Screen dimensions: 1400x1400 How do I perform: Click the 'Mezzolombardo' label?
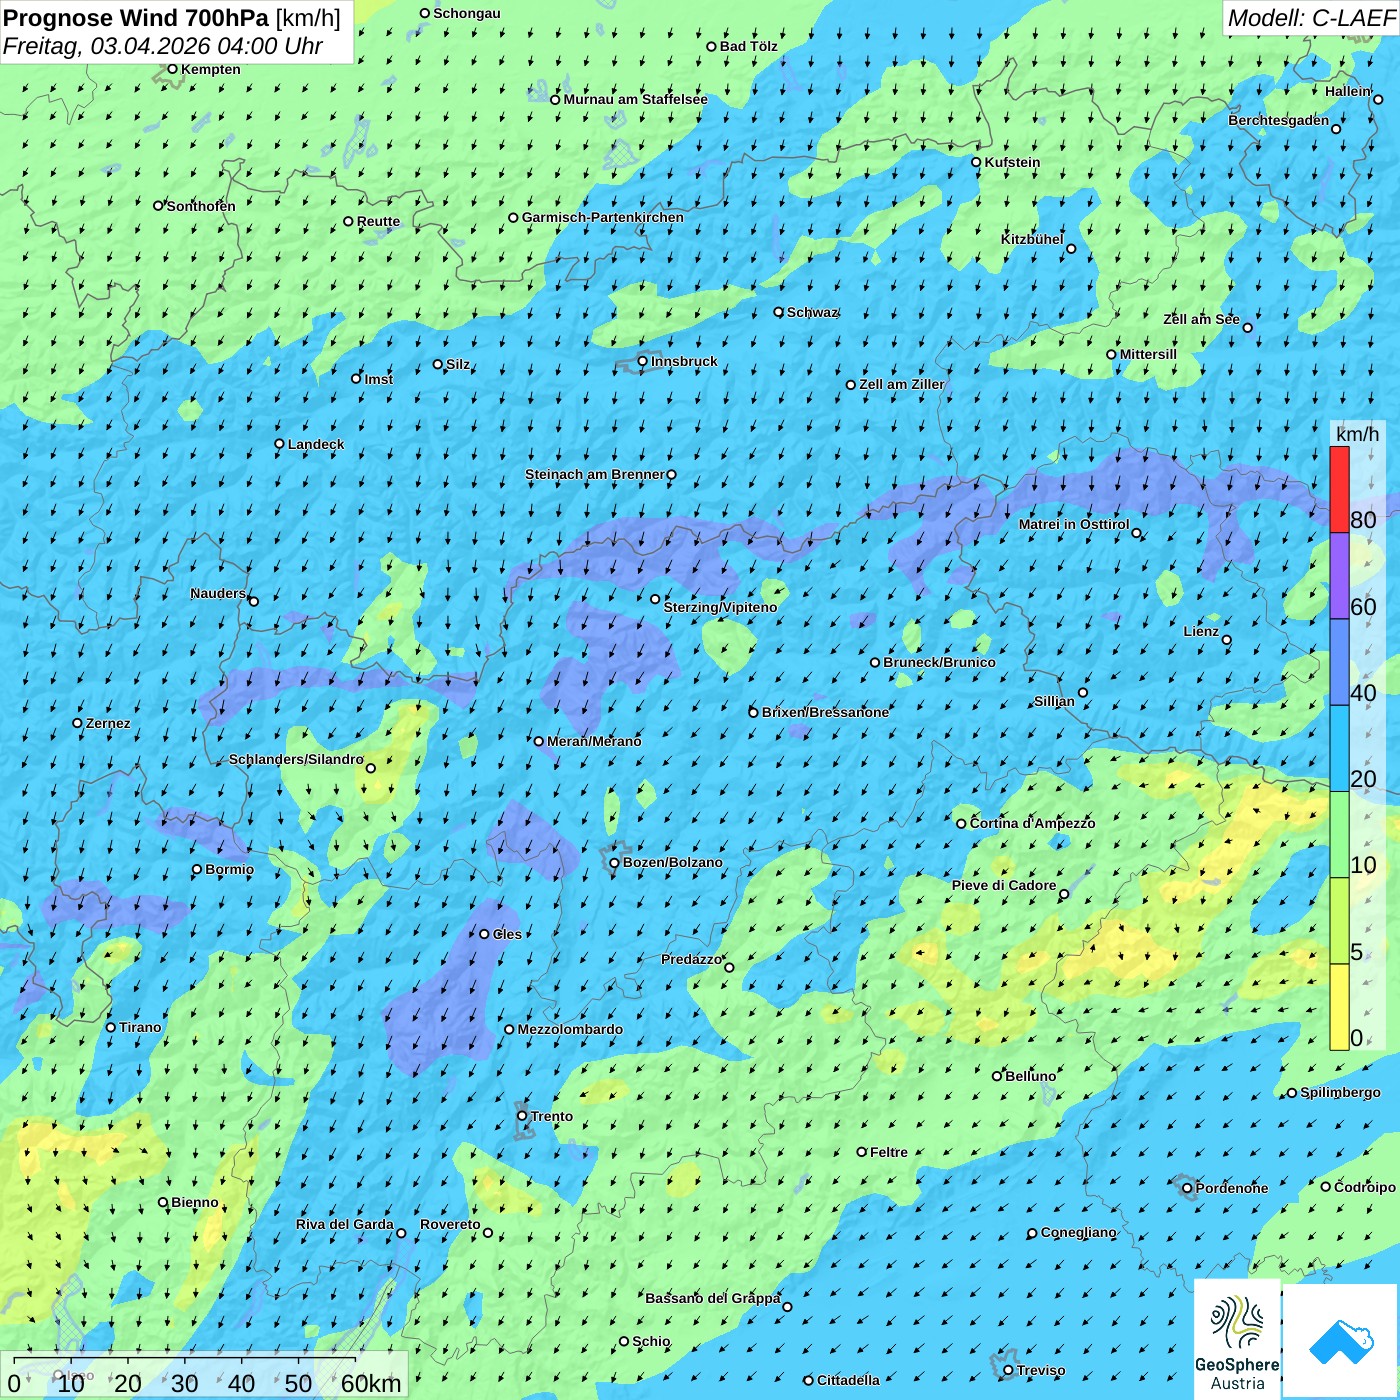(570, 1029)
